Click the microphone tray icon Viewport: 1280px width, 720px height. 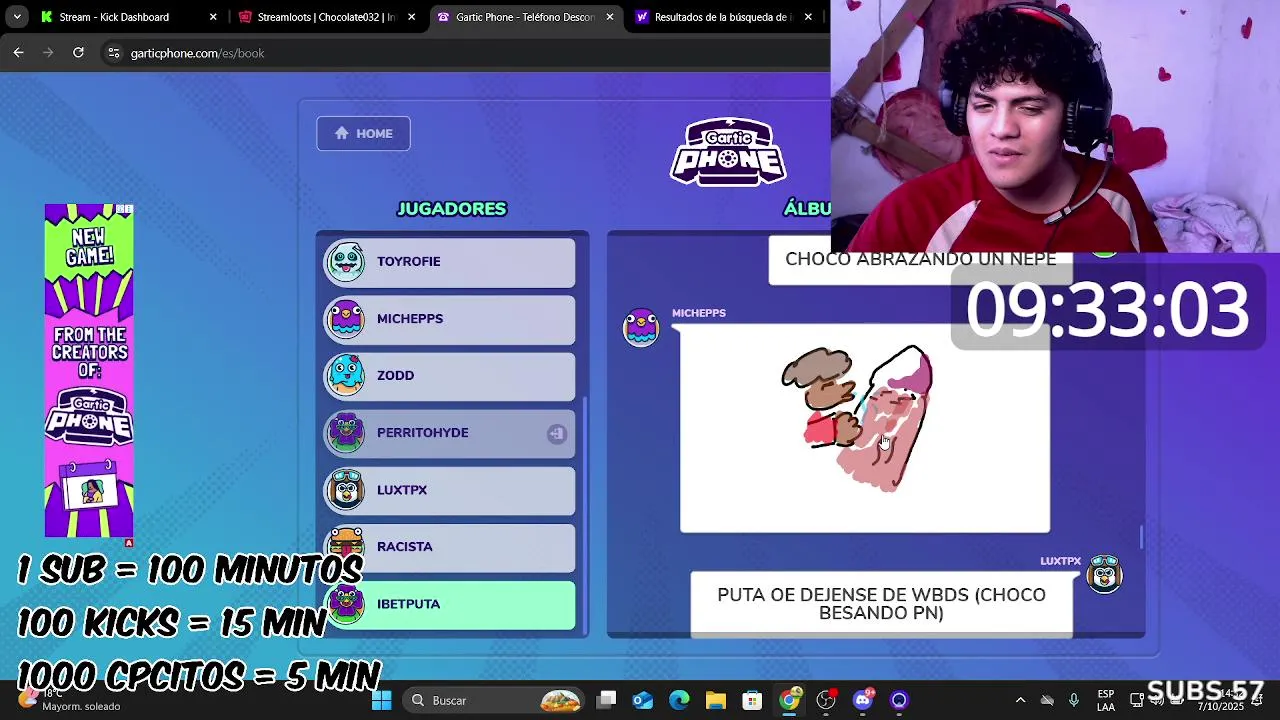pos(1074,700)
